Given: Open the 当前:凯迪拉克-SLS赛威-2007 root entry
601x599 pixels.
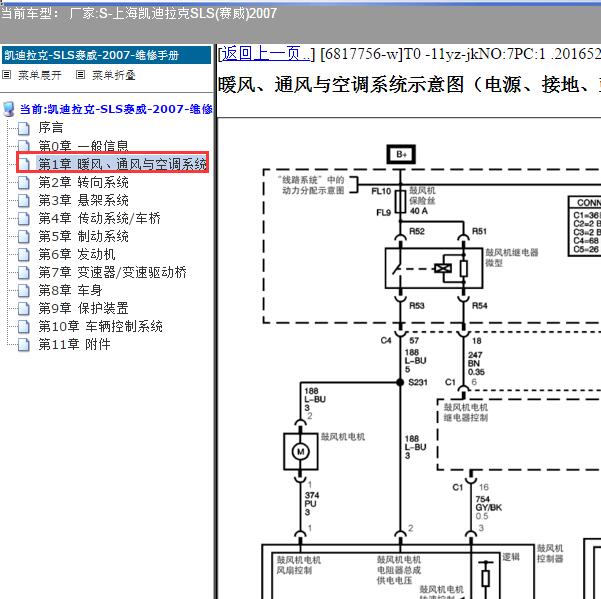Looking at the screenshot, I should click(116, 109).
